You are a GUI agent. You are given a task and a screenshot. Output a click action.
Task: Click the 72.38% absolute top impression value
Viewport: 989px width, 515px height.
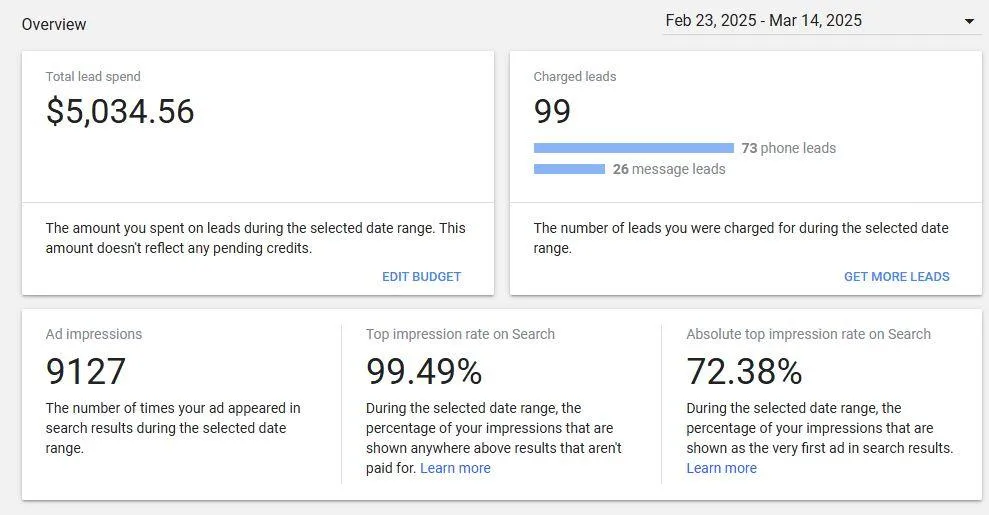pos(744,371)
